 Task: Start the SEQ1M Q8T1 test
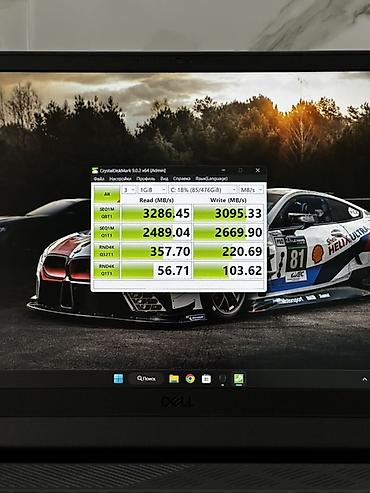(x=107, y=213)
